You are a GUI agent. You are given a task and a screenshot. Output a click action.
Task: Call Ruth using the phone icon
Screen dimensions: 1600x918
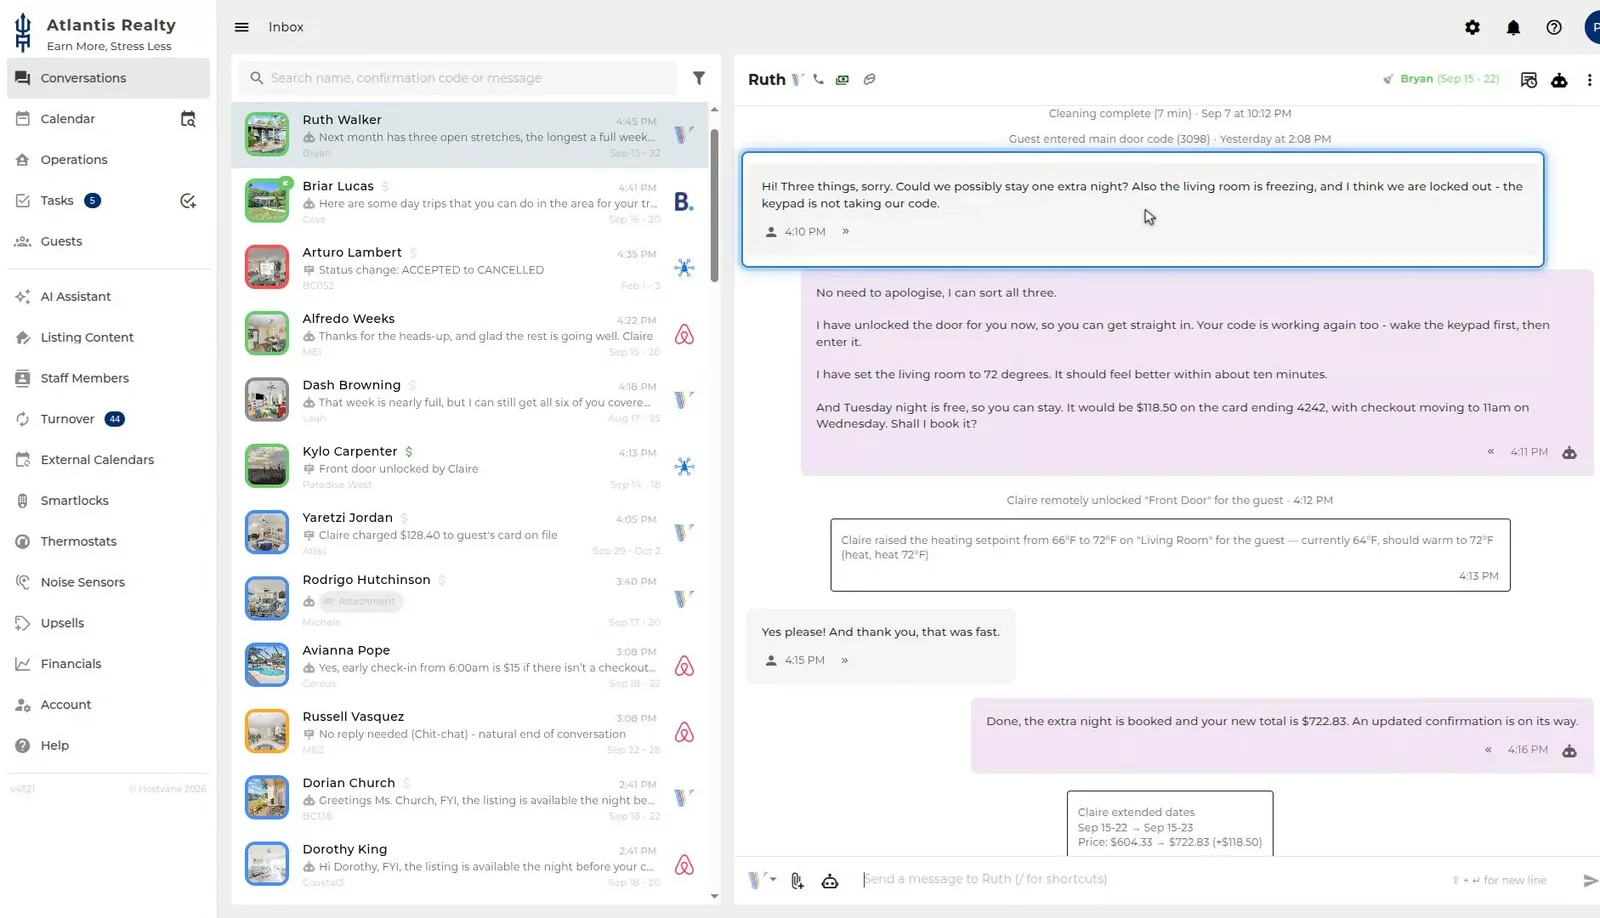818,79
